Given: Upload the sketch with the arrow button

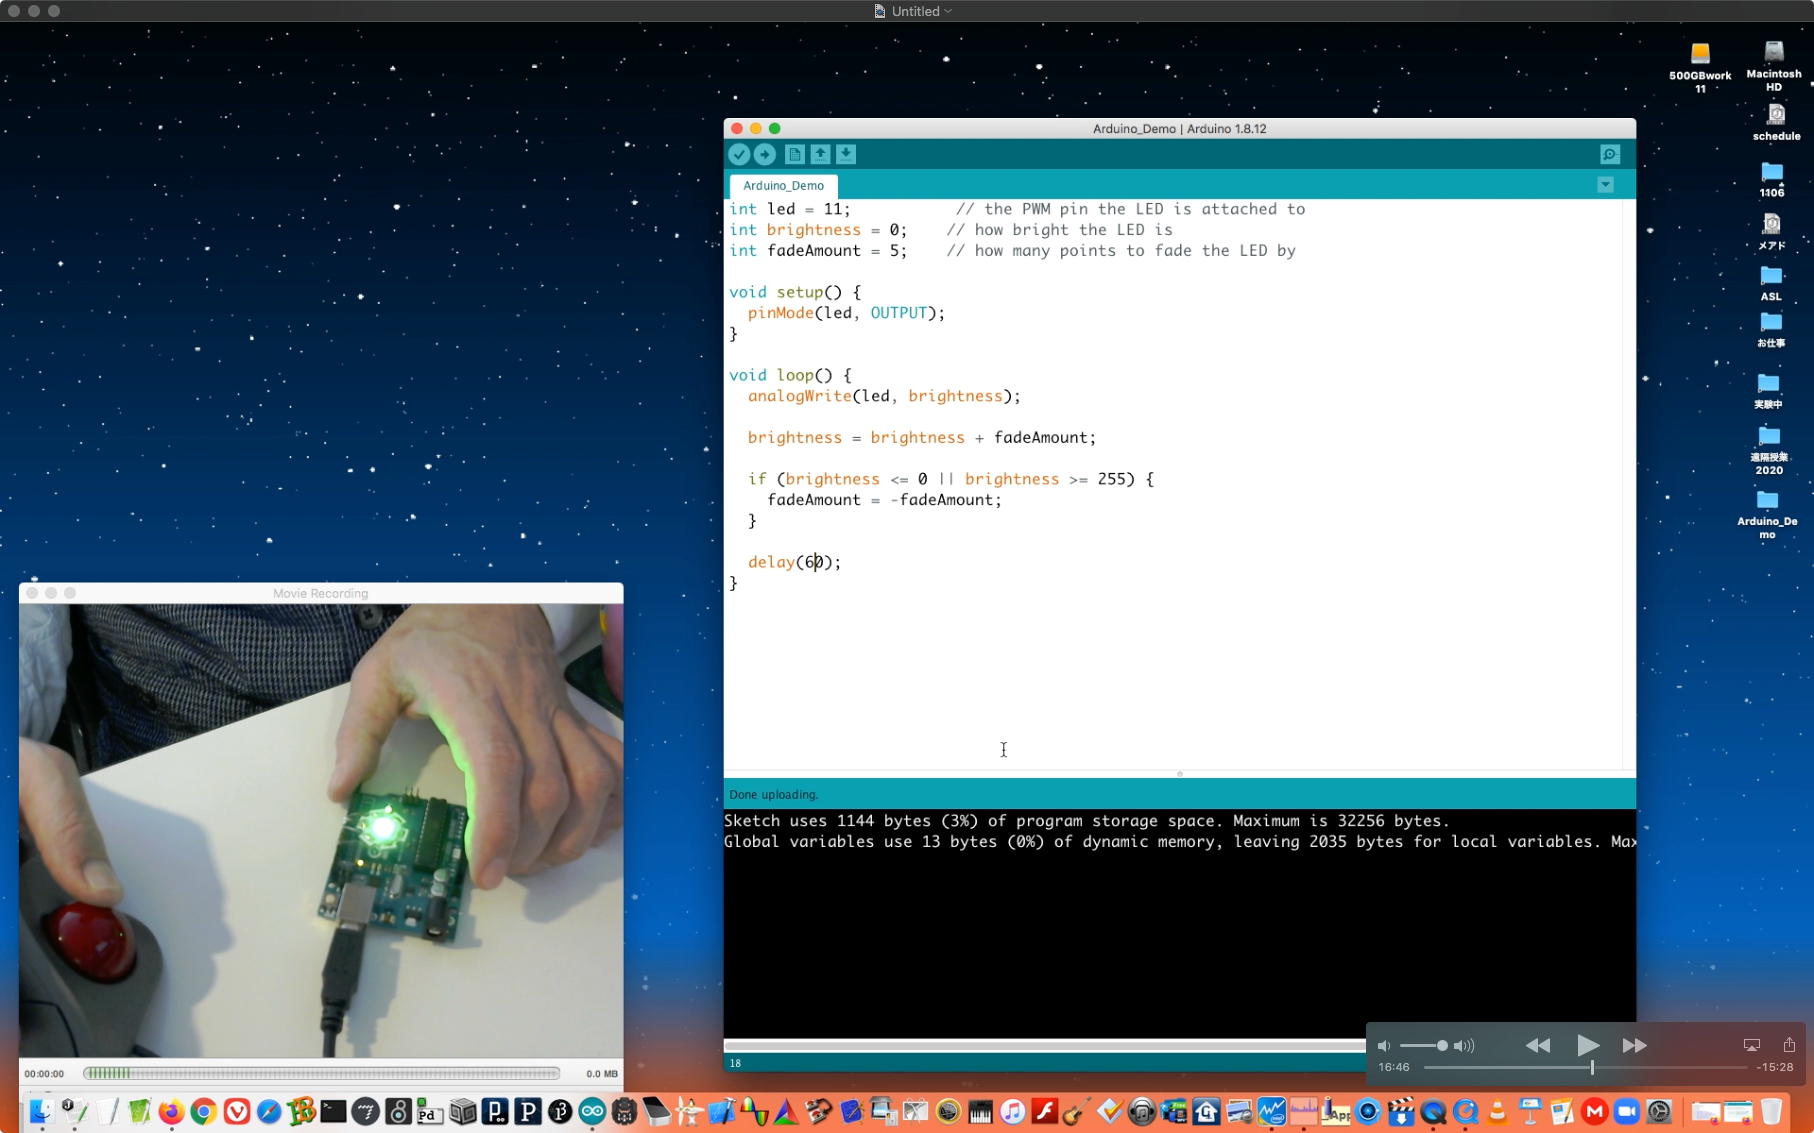Looking at the screenshot, I should pyautogui.click(x=765, y=154).
